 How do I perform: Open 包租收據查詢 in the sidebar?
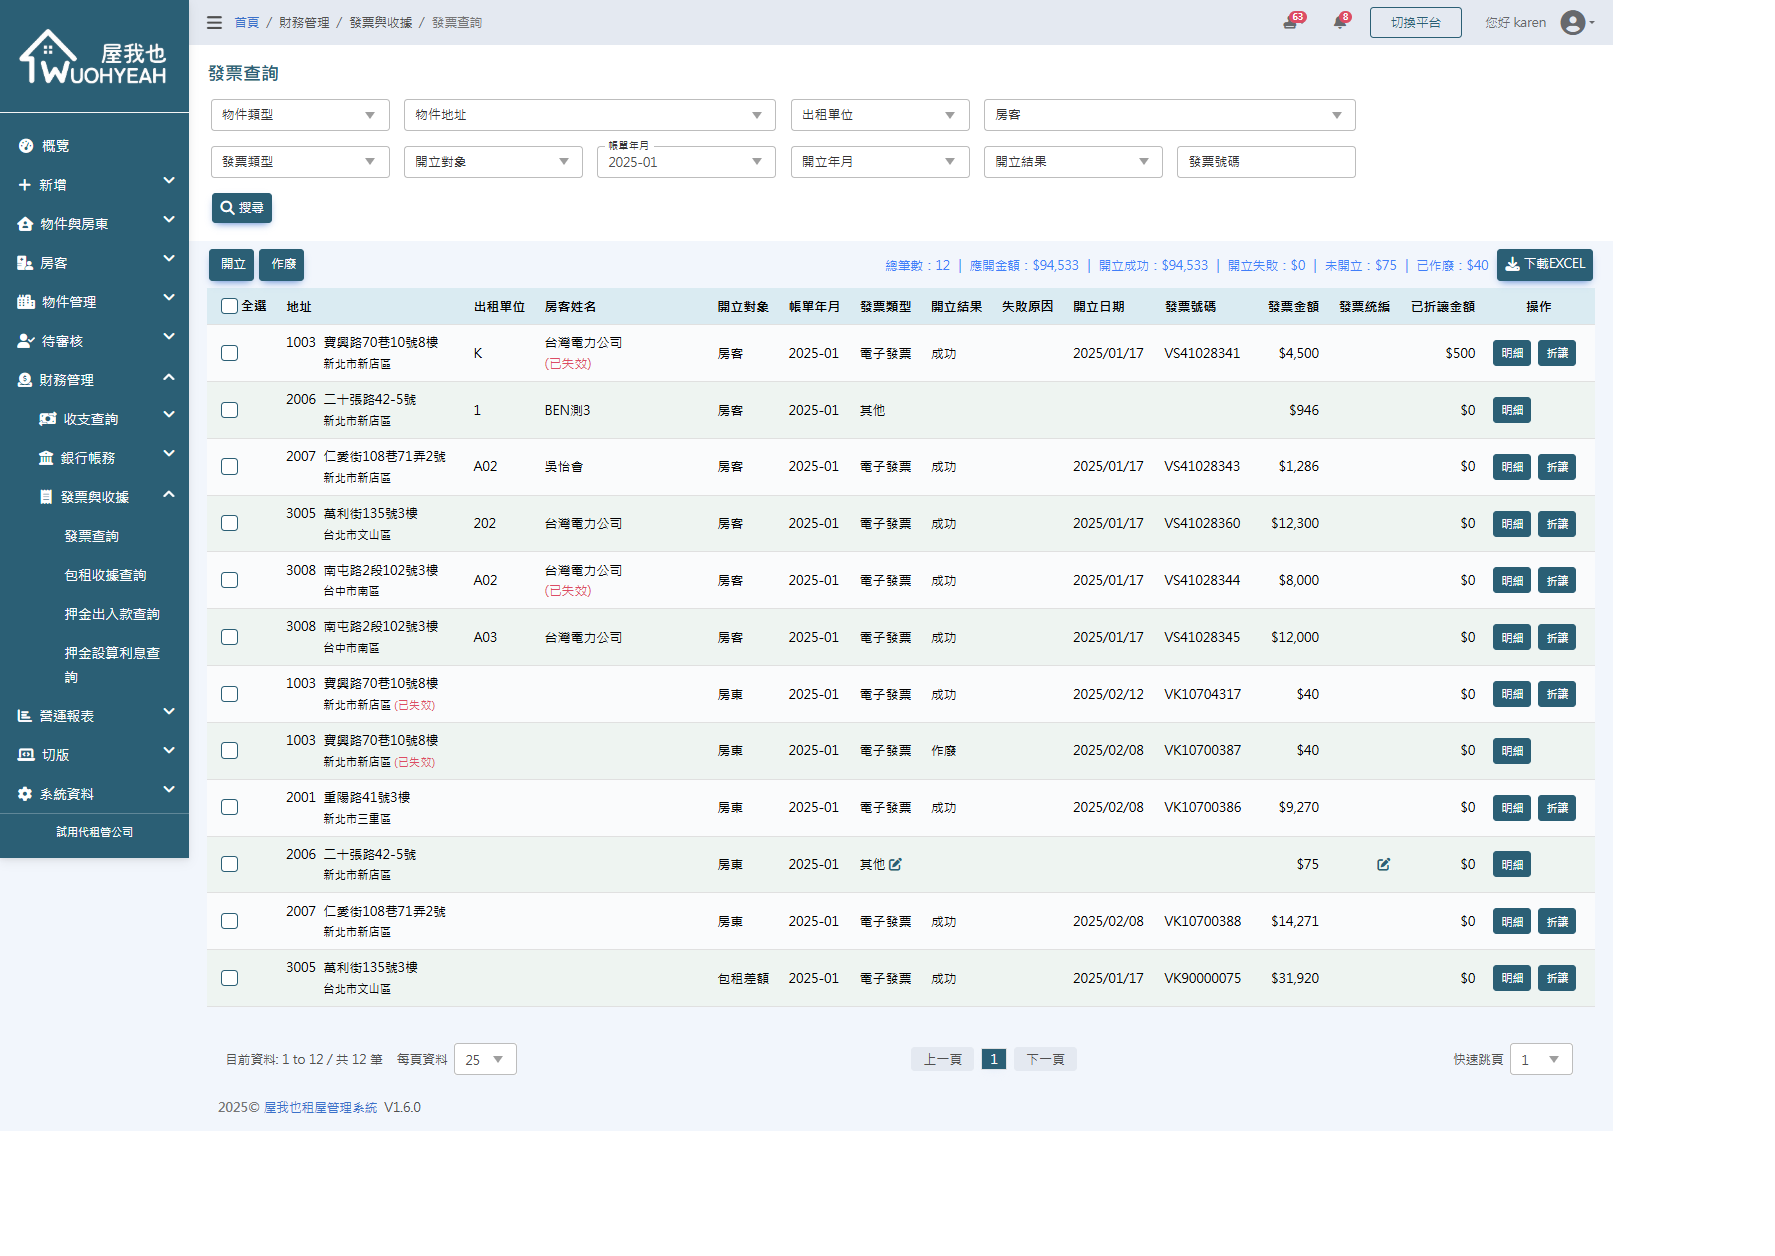tap(105, 575)
